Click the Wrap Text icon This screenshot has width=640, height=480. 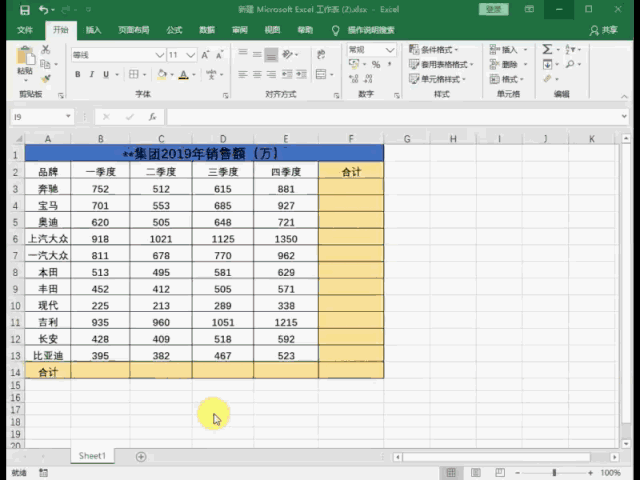point(321,54)
